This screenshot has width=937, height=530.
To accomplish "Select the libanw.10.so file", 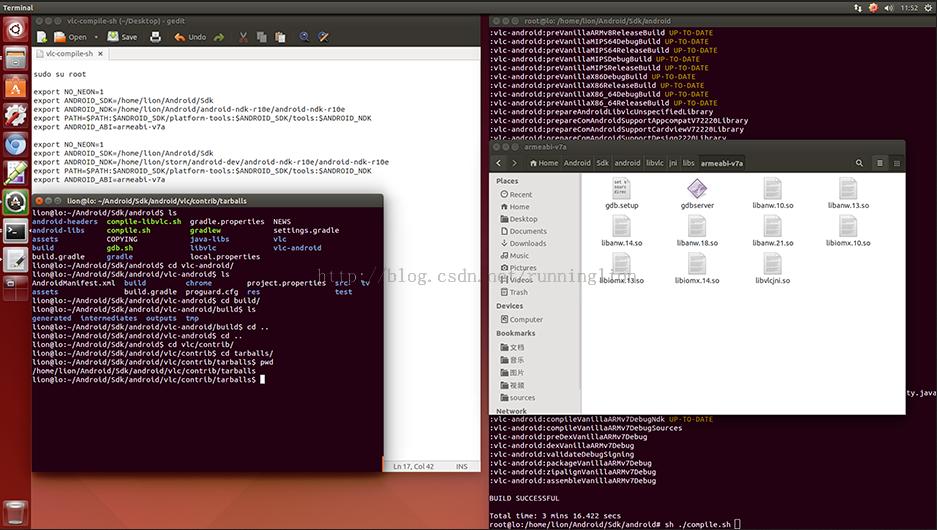I will click(x=773, y=194).
